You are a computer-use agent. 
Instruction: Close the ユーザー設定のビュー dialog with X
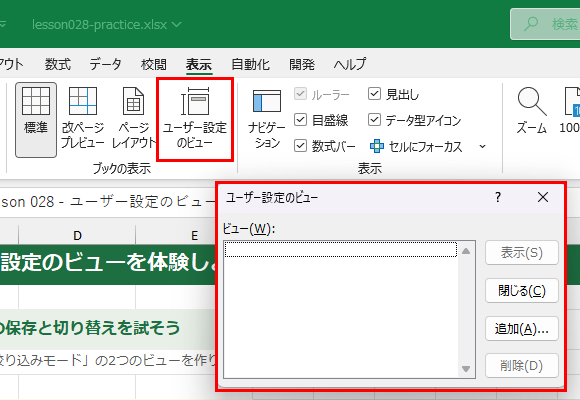(x=543, y=197)
